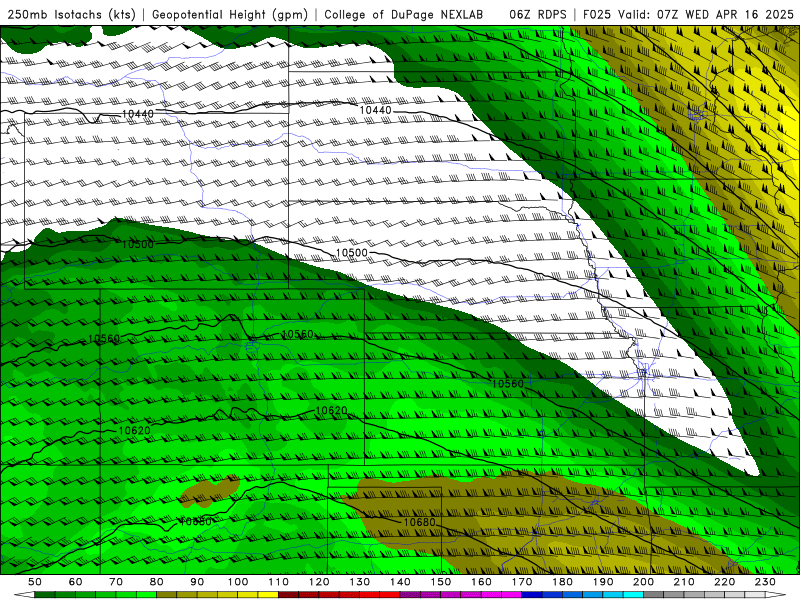The width and height of the screenshot is (800, 600).
Task: Click the dark blue swatch just after 170
Action: 532,595
